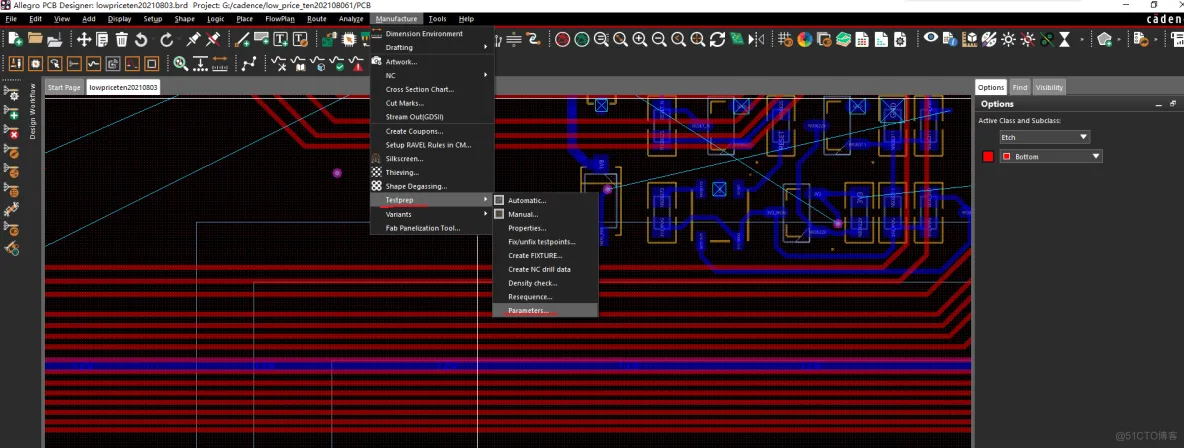Choose Density check... entry
1184x448 pixels.
tap(545, 283)
